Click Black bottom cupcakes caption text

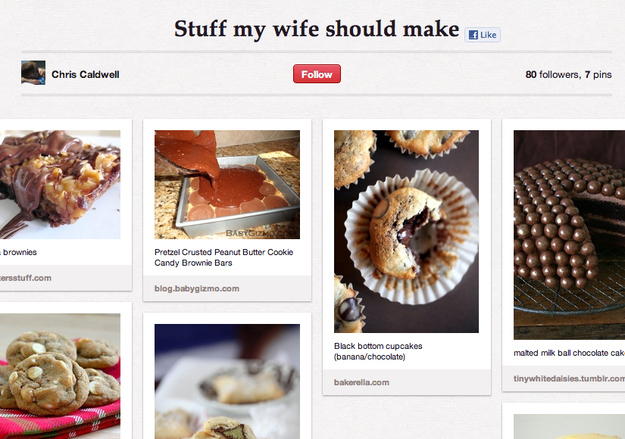(x=378, y=351)
